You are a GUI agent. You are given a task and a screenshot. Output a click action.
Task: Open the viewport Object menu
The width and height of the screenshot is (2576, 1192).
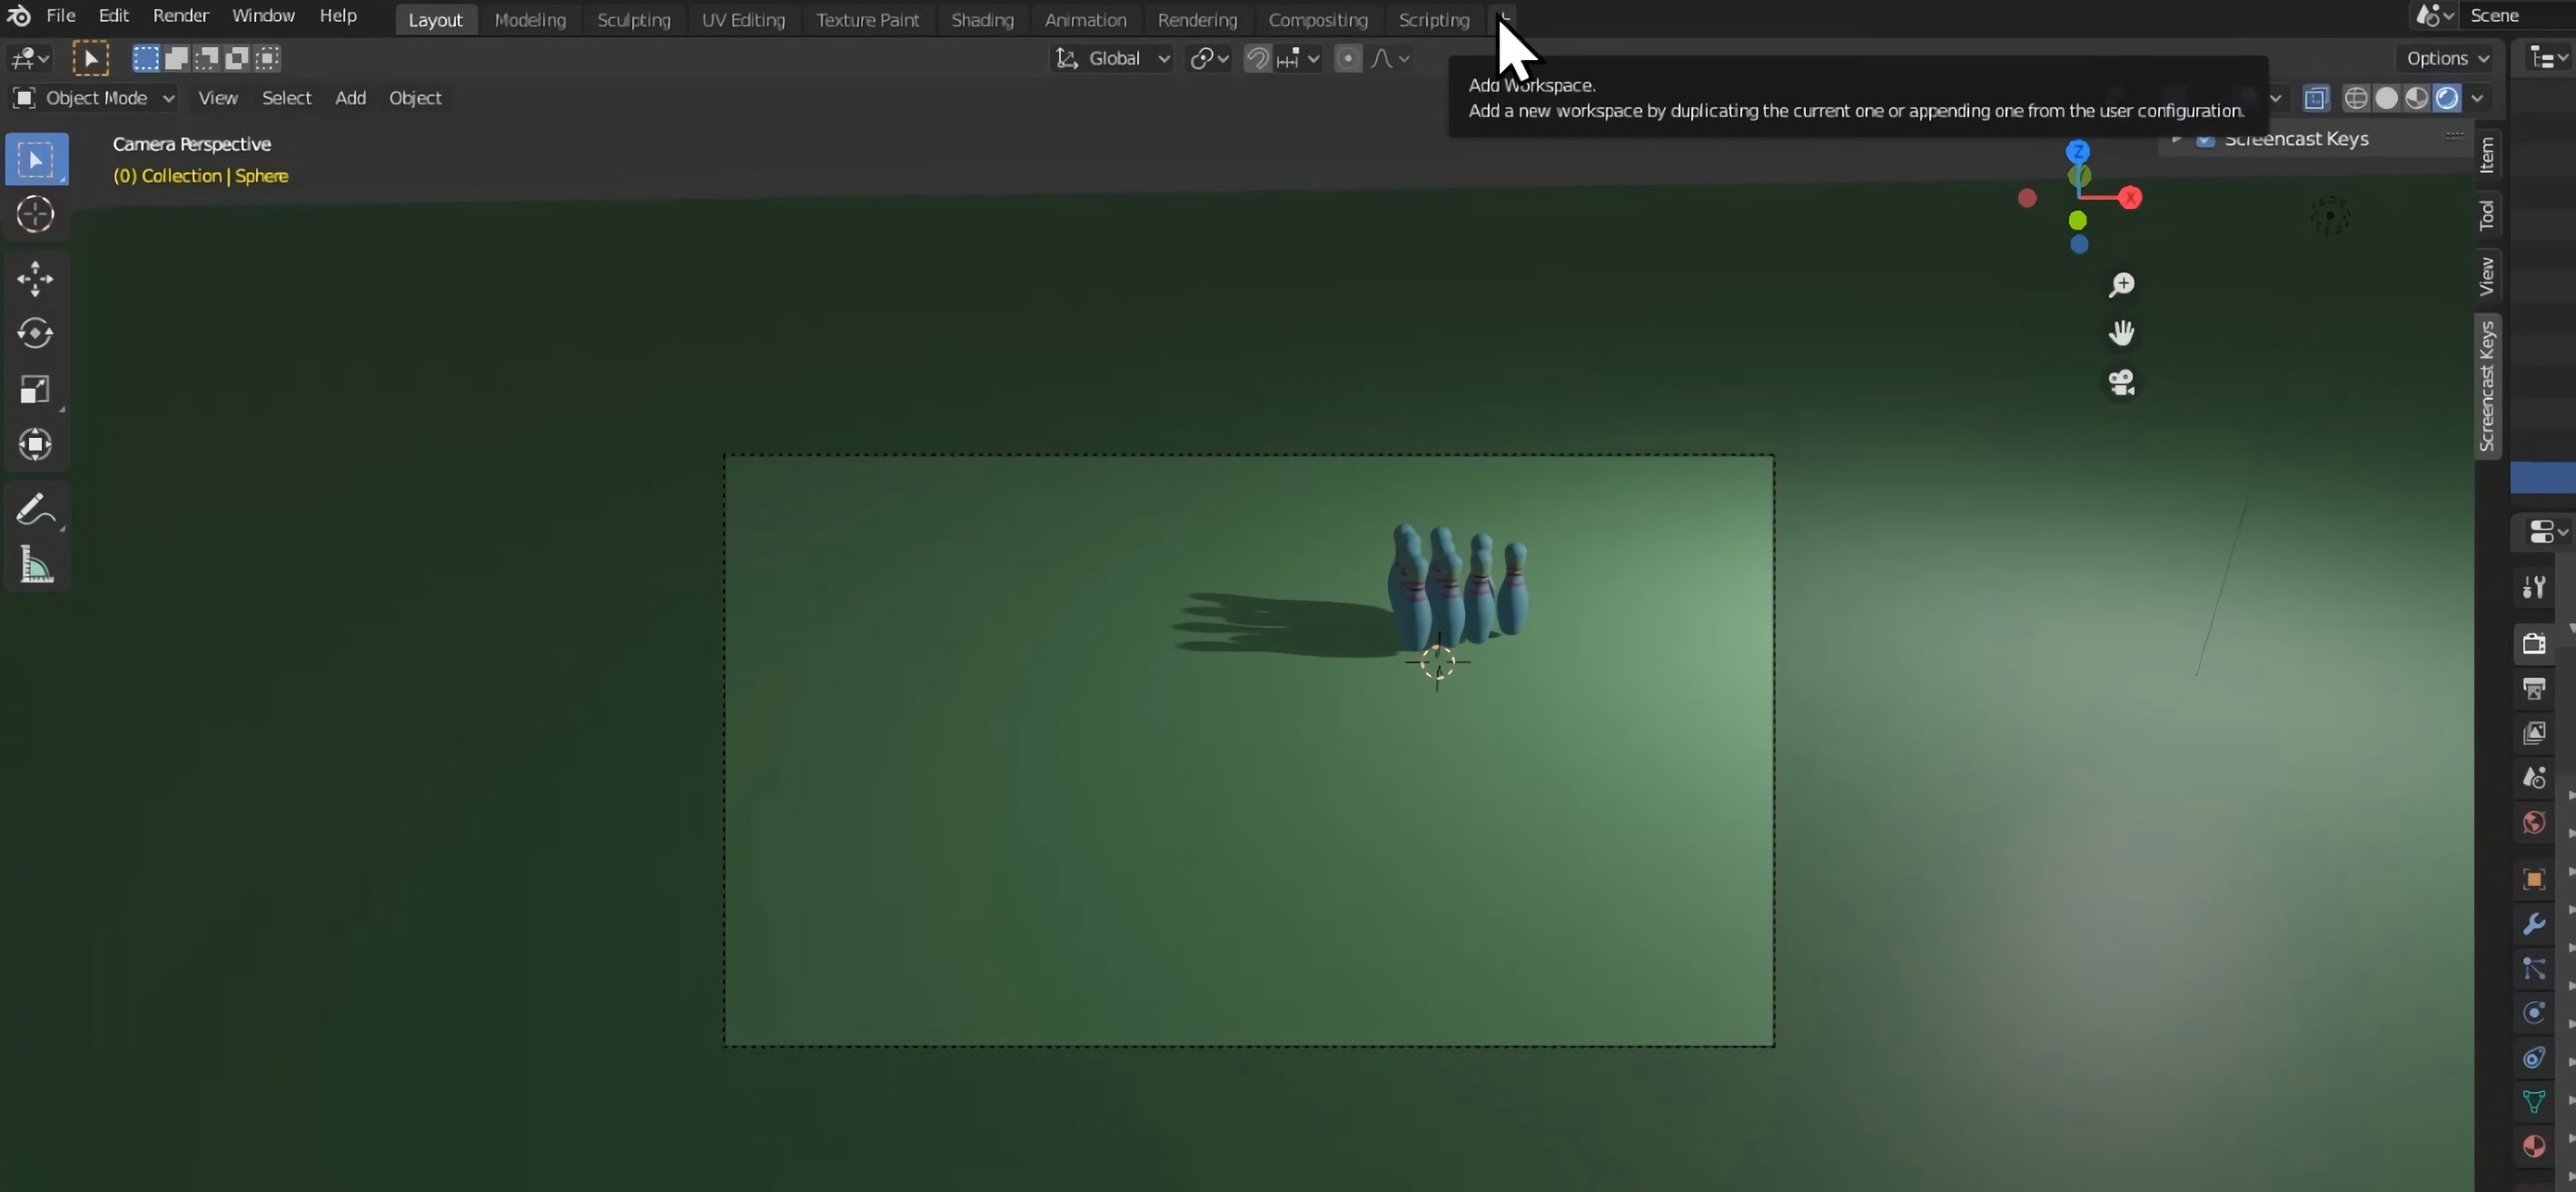415,98
